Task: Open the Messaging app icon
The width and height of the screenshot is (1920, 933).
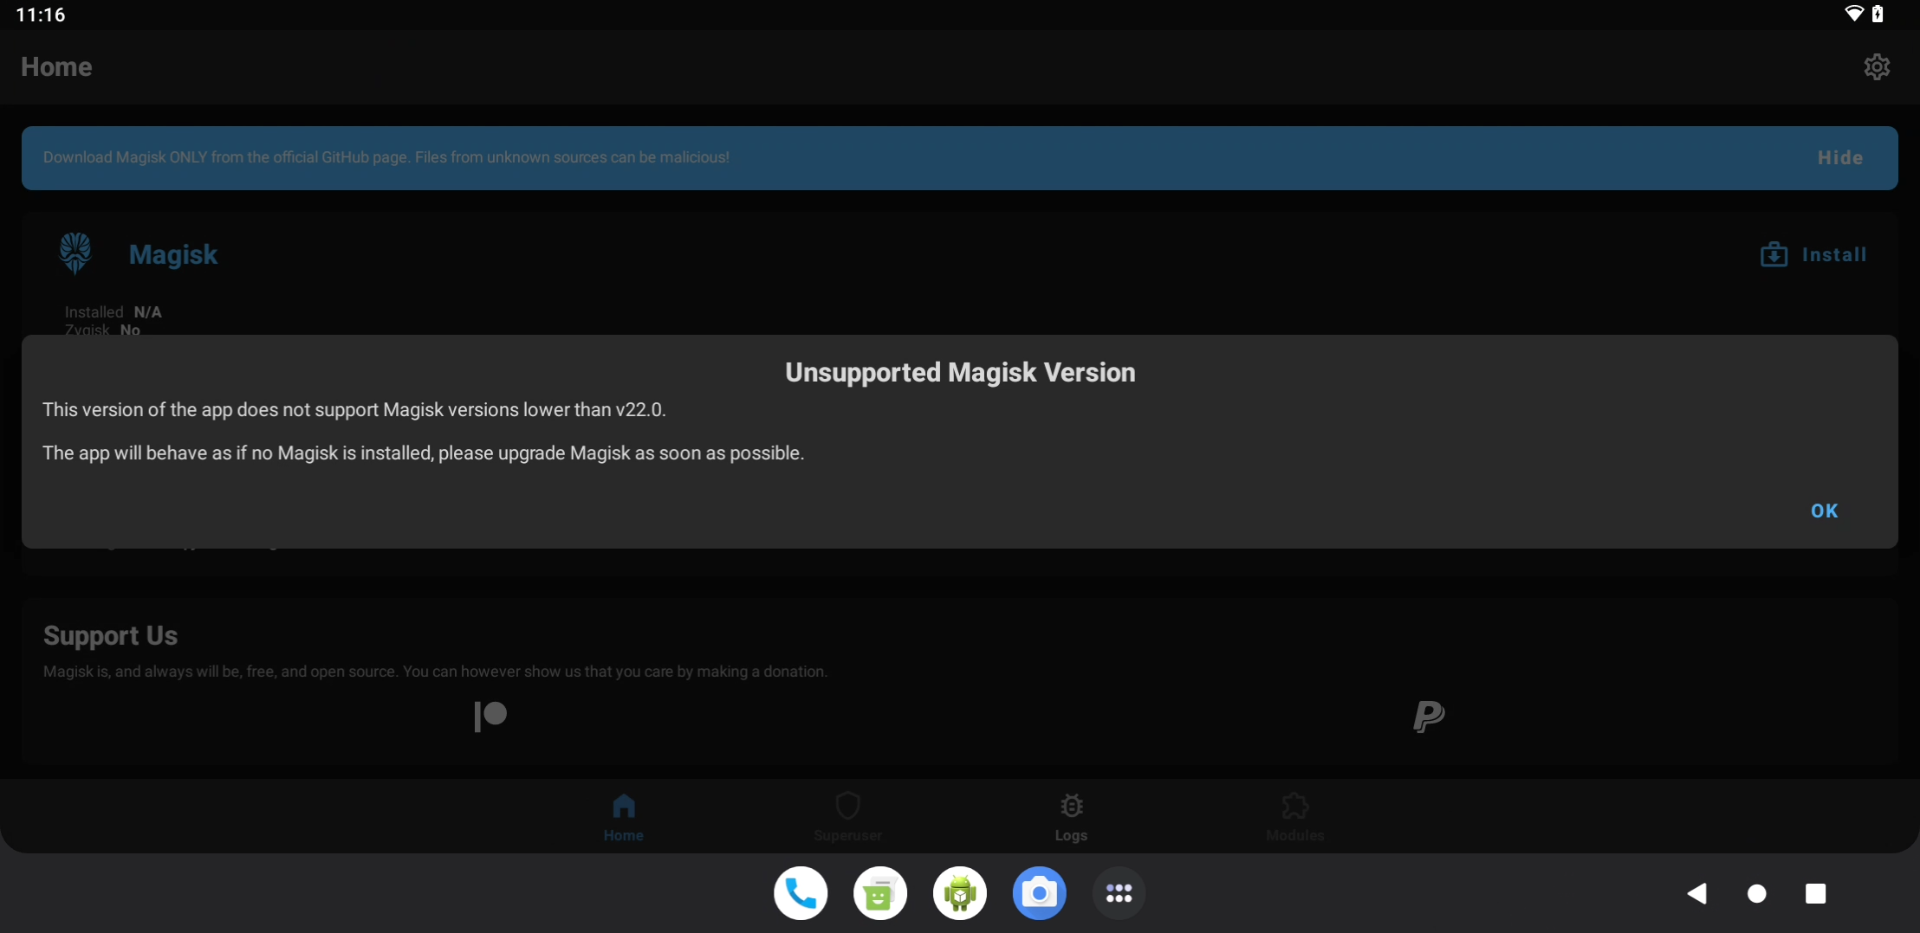Action: (880, 894)
